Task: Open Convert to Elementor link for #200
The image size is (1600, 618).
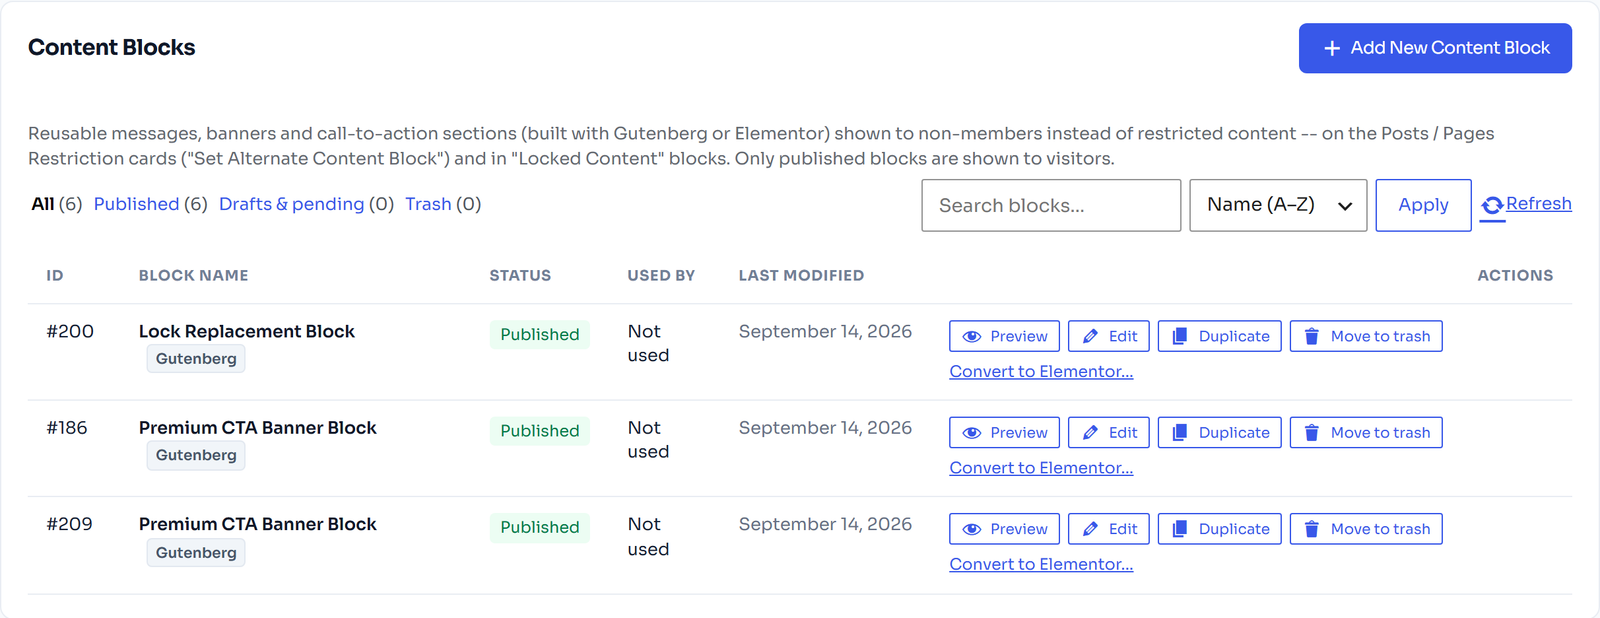Action: 1041,371
